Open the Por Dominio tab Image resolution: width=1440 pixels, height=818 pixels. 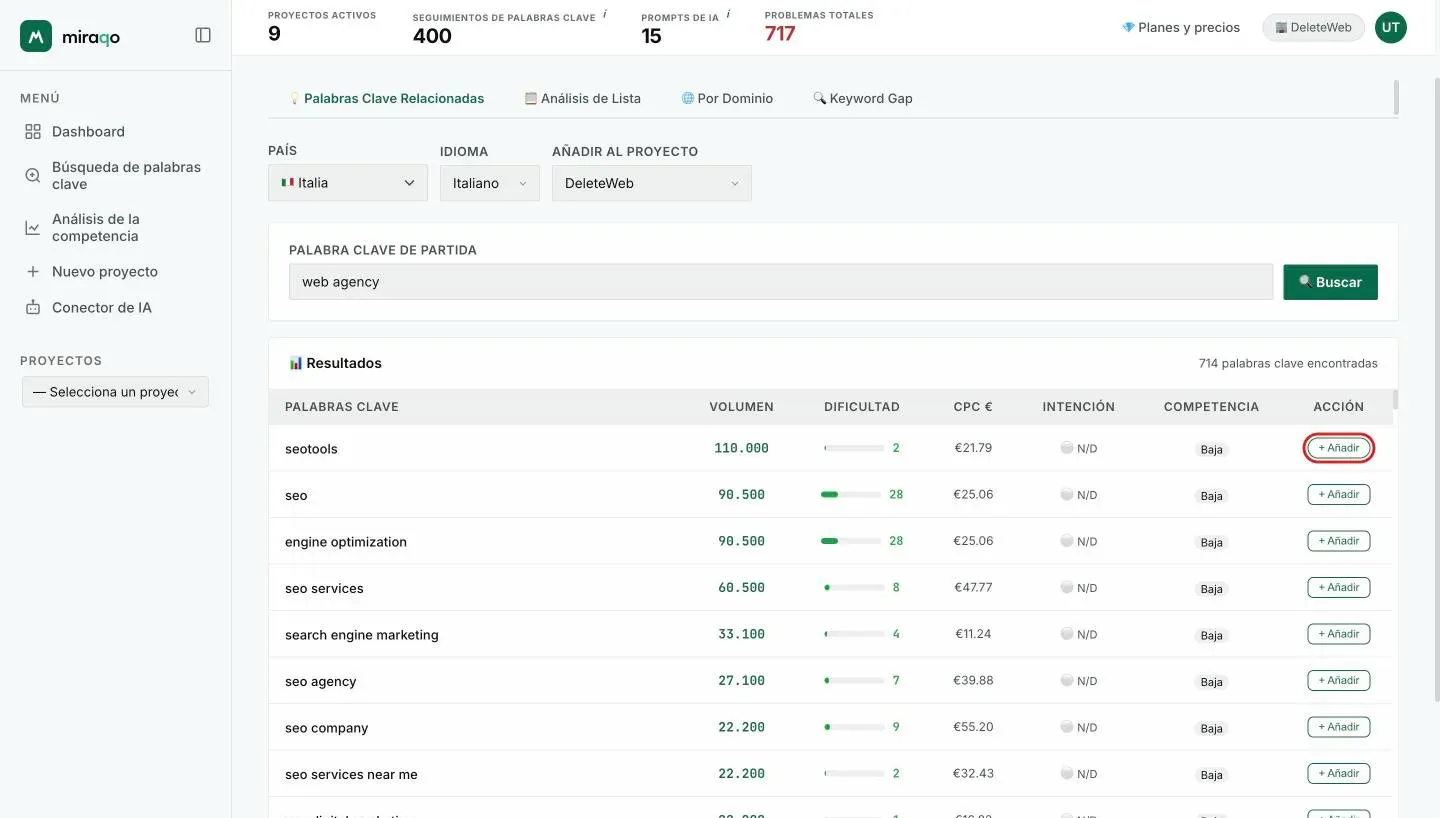coord(727,99)
